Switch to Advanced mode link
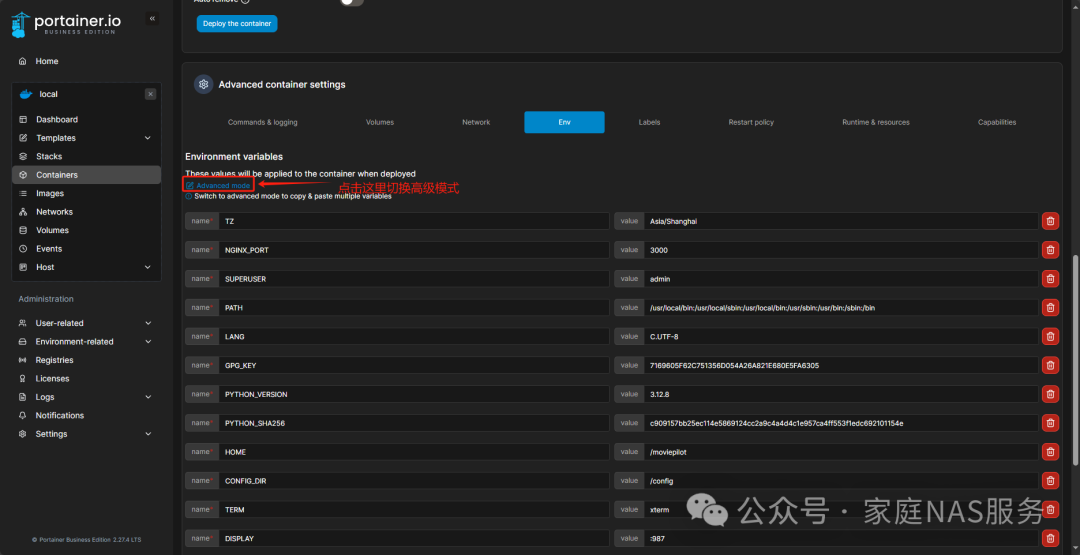This screenshot has height=555, width=1080. tap(218, 186)
